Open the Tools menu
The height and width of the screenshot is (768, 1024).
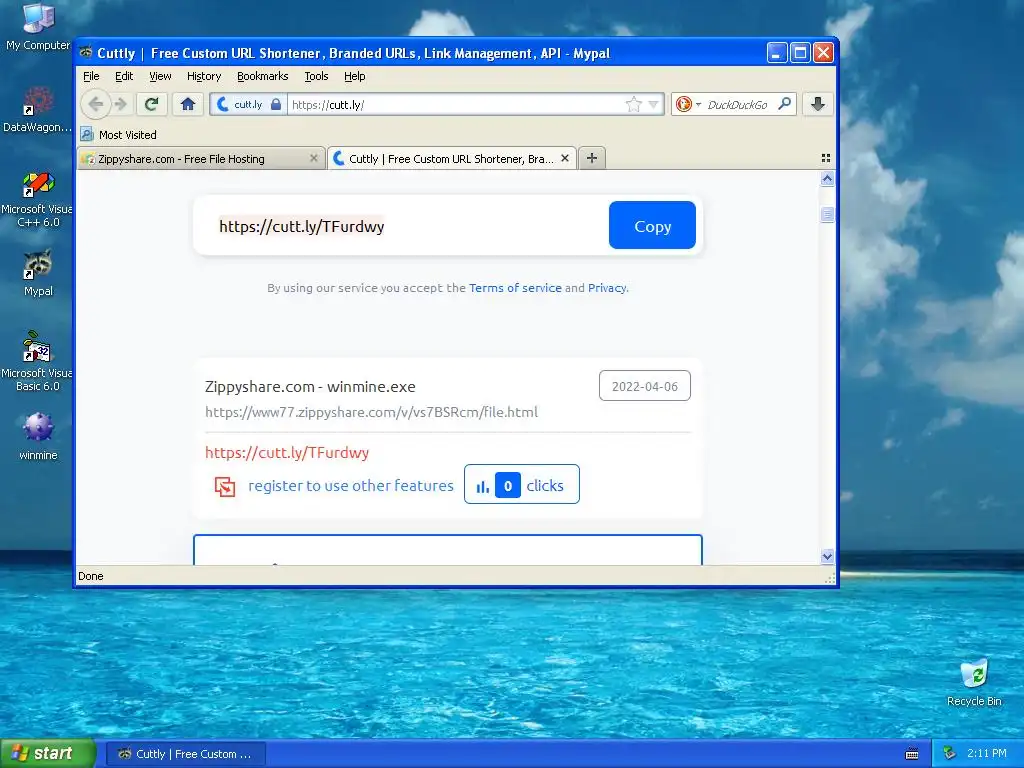316,76
